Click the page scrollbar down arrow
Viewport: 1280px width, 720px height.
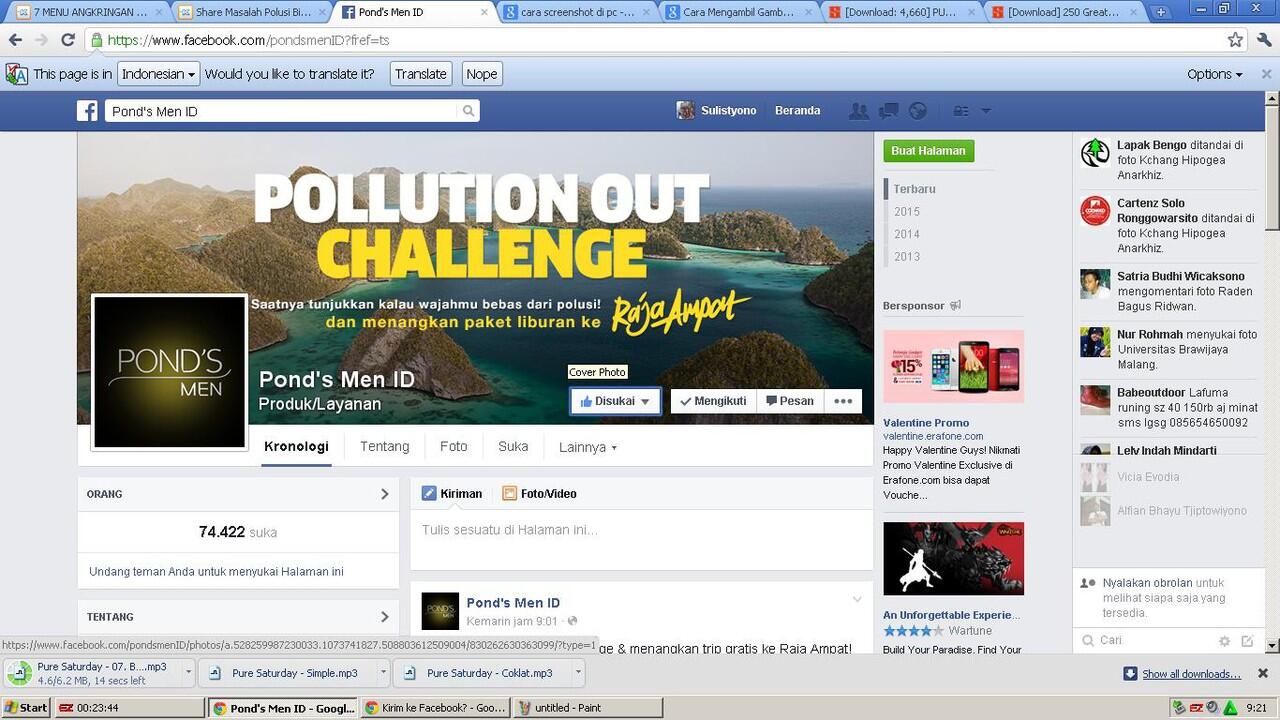pos(1272,646)
